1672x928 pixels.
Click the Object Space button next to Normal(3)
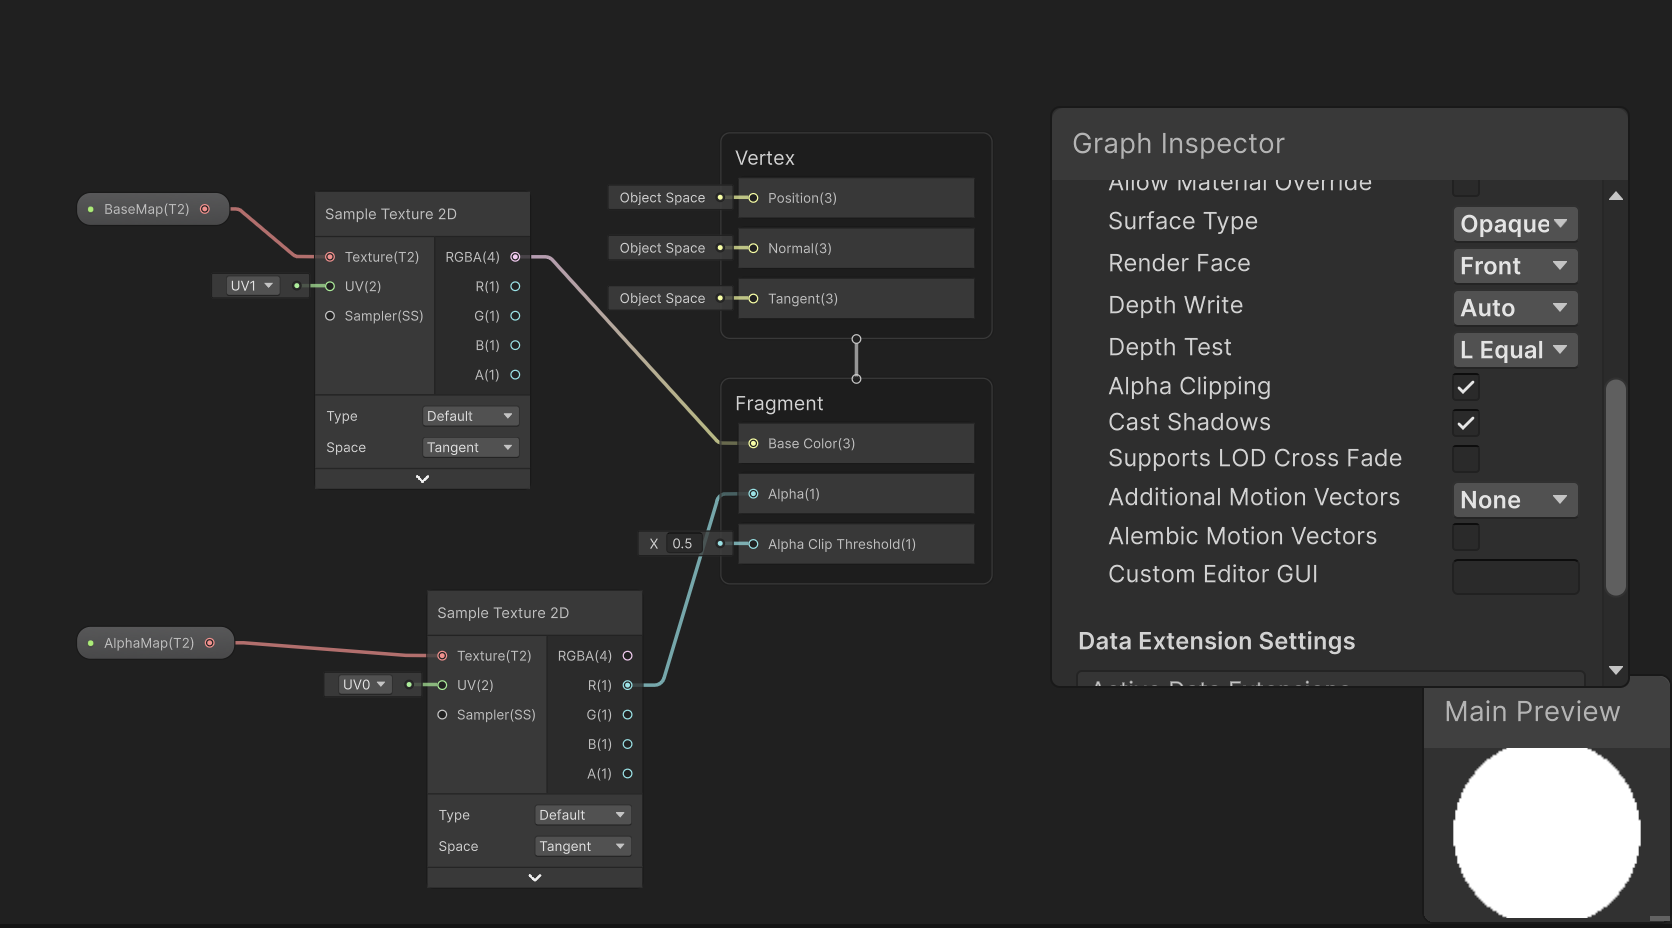(661, 247)
